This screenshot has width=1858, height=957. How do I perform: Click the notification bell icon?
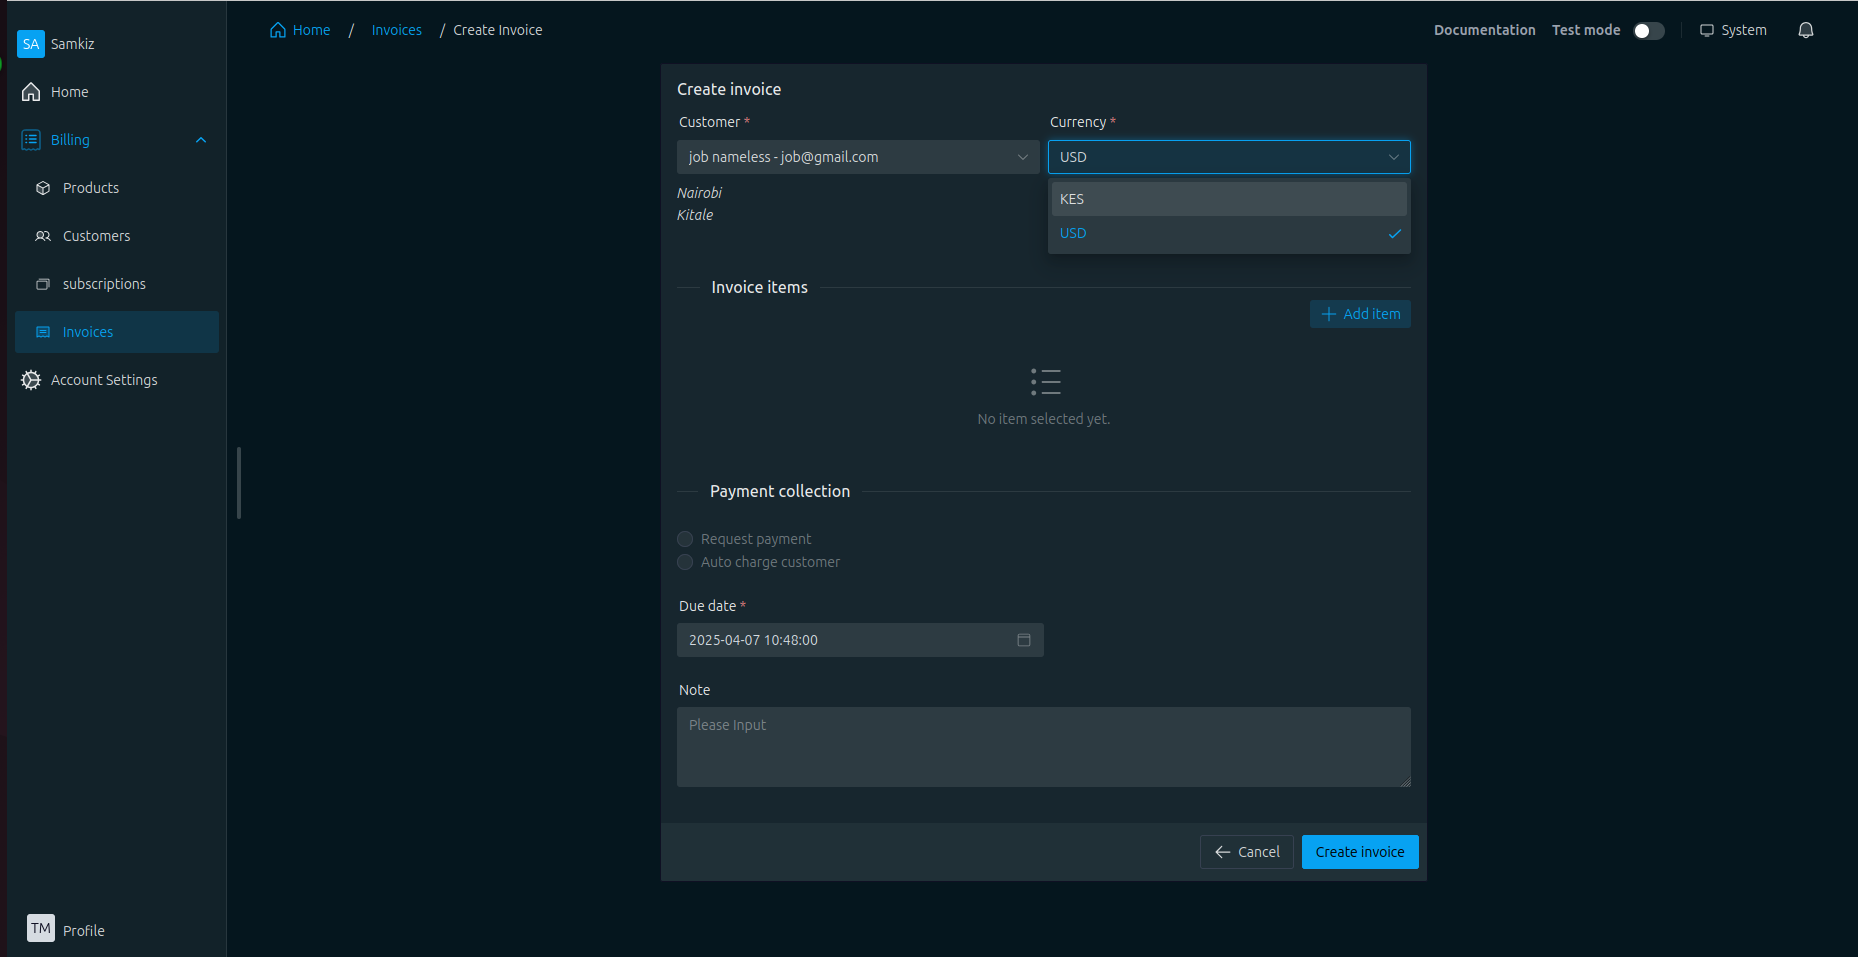point(1805,30)
